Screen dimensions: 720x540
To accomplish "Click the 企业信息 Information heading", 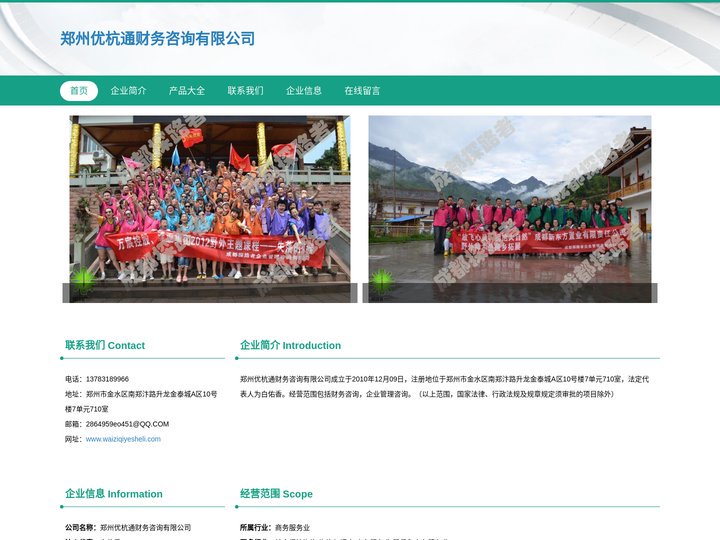I will pos(113,494).
